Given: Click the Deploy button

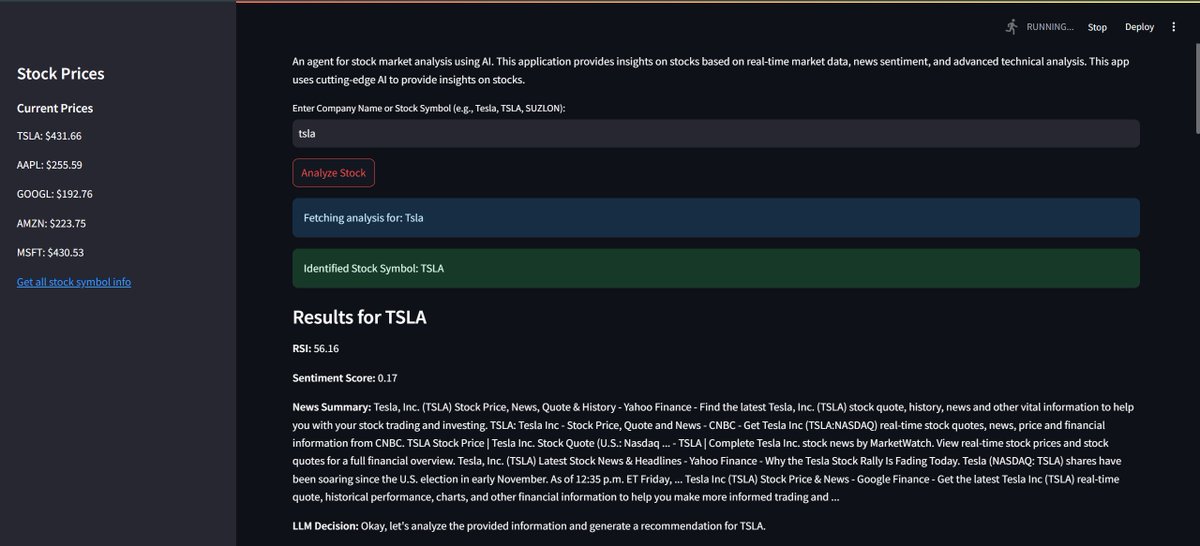Looking at the screenshot, I should click(x=1139, y=27).
